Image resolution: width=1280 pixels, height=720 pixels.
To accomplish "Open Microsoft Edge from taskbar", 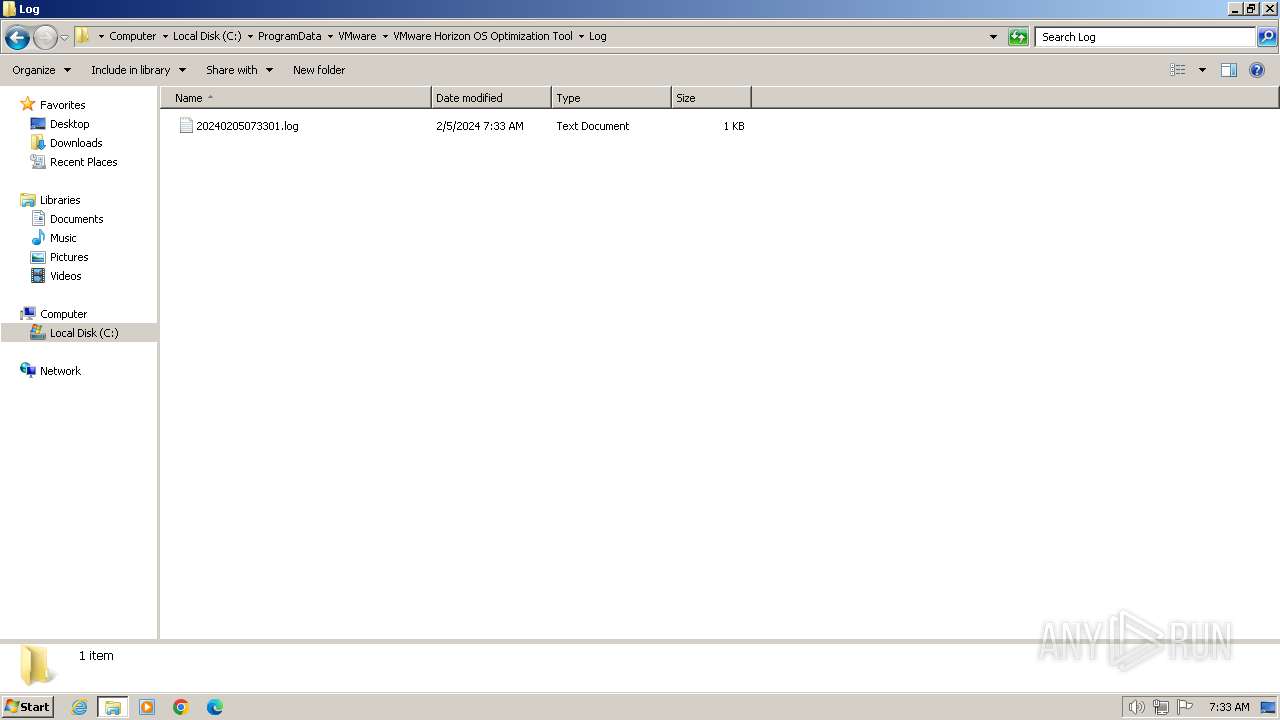I will point(215,707).
